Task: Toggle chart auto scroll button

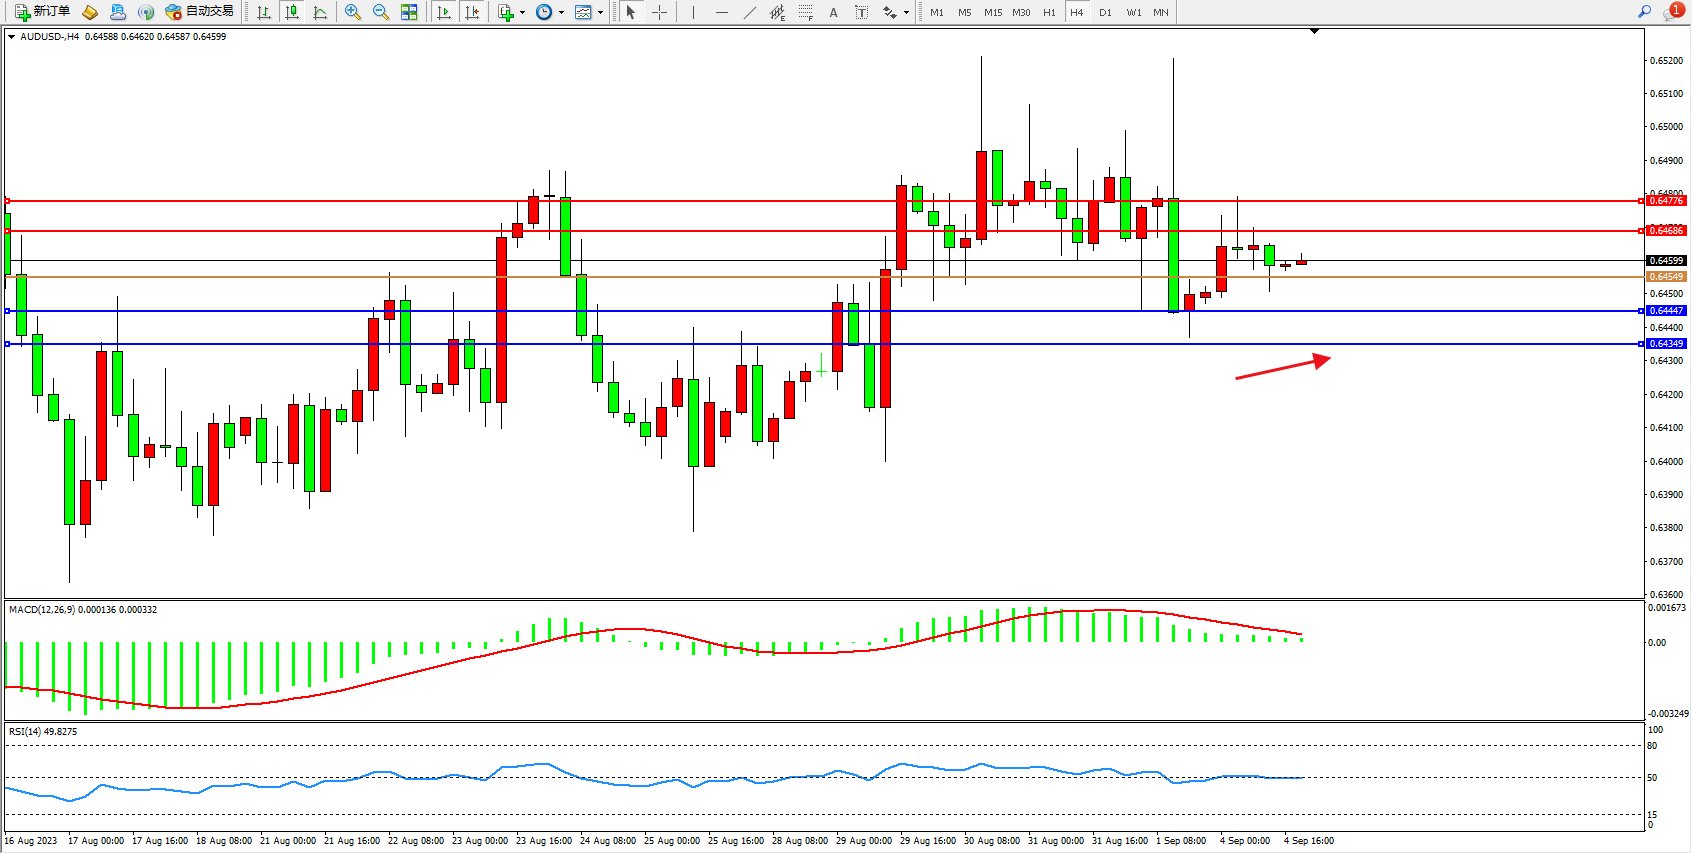Action: pyautogui.click(x=444, y=12)
